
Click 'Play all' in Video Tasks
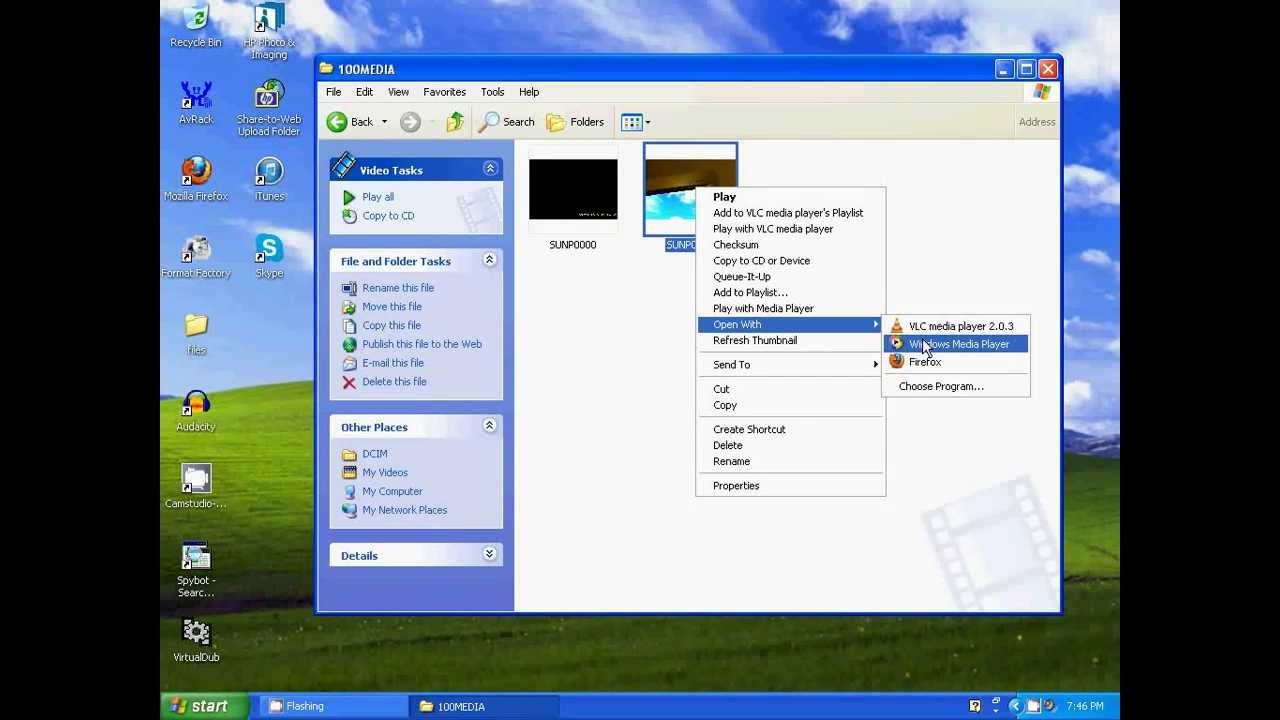coord(378,197)
